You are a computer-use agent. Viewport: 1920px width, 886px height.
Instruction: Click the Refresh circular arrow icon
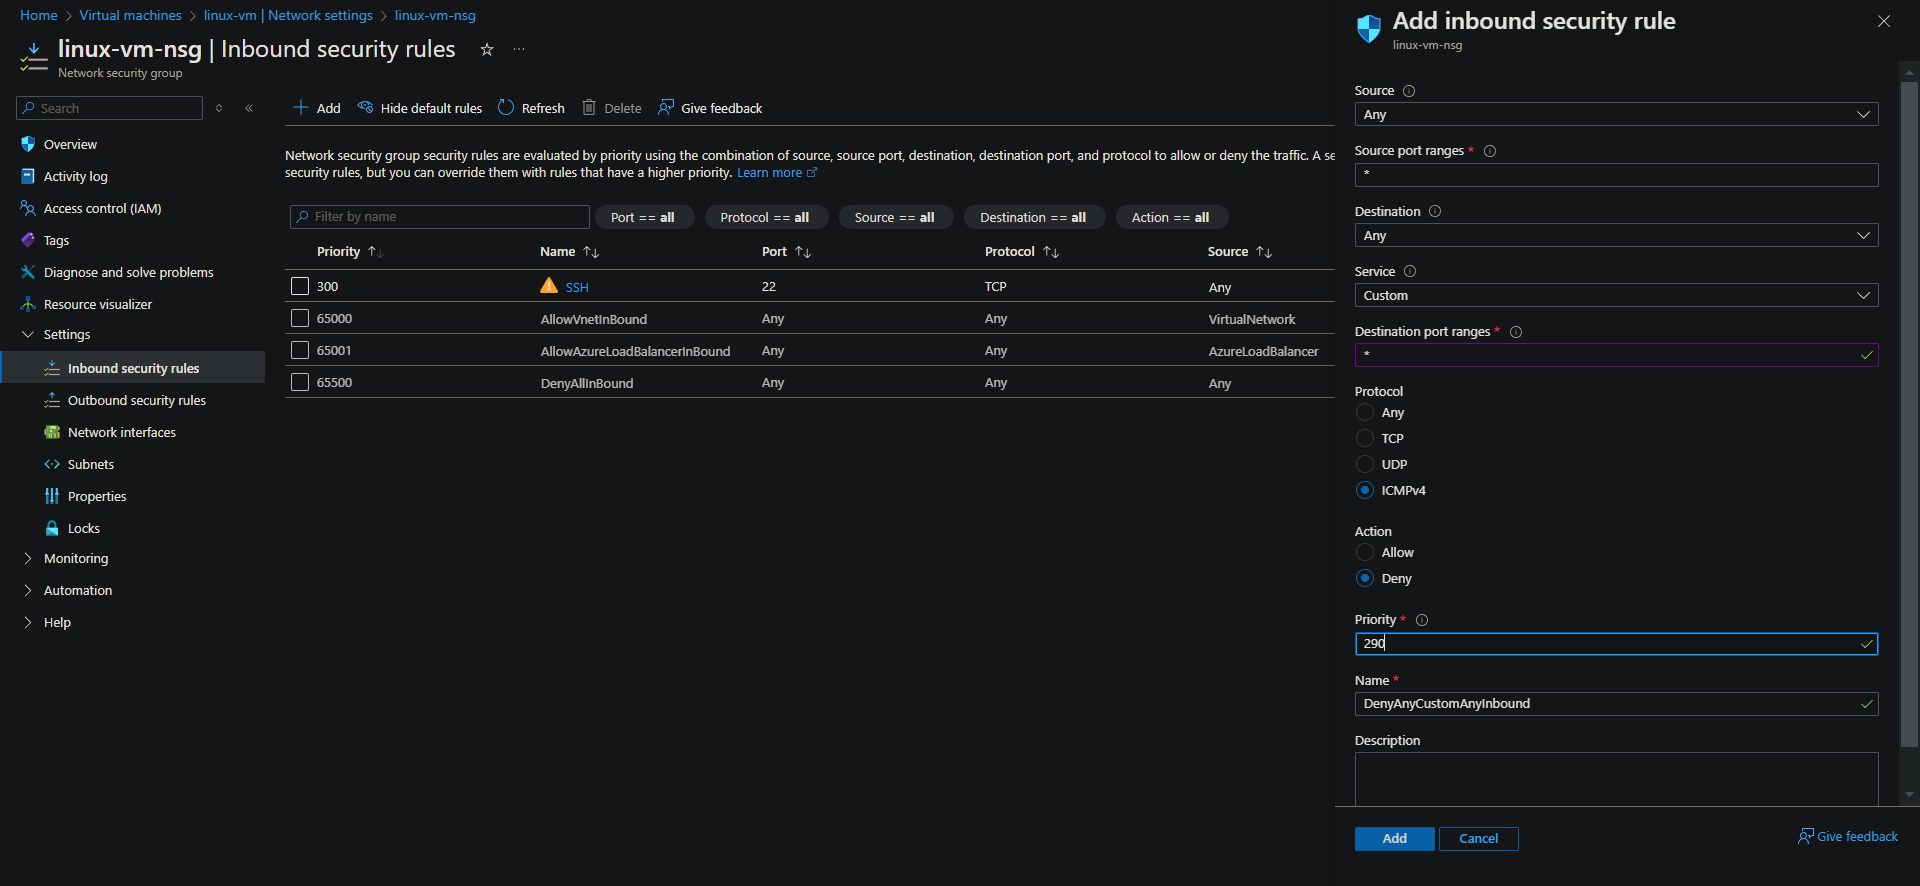506,107
